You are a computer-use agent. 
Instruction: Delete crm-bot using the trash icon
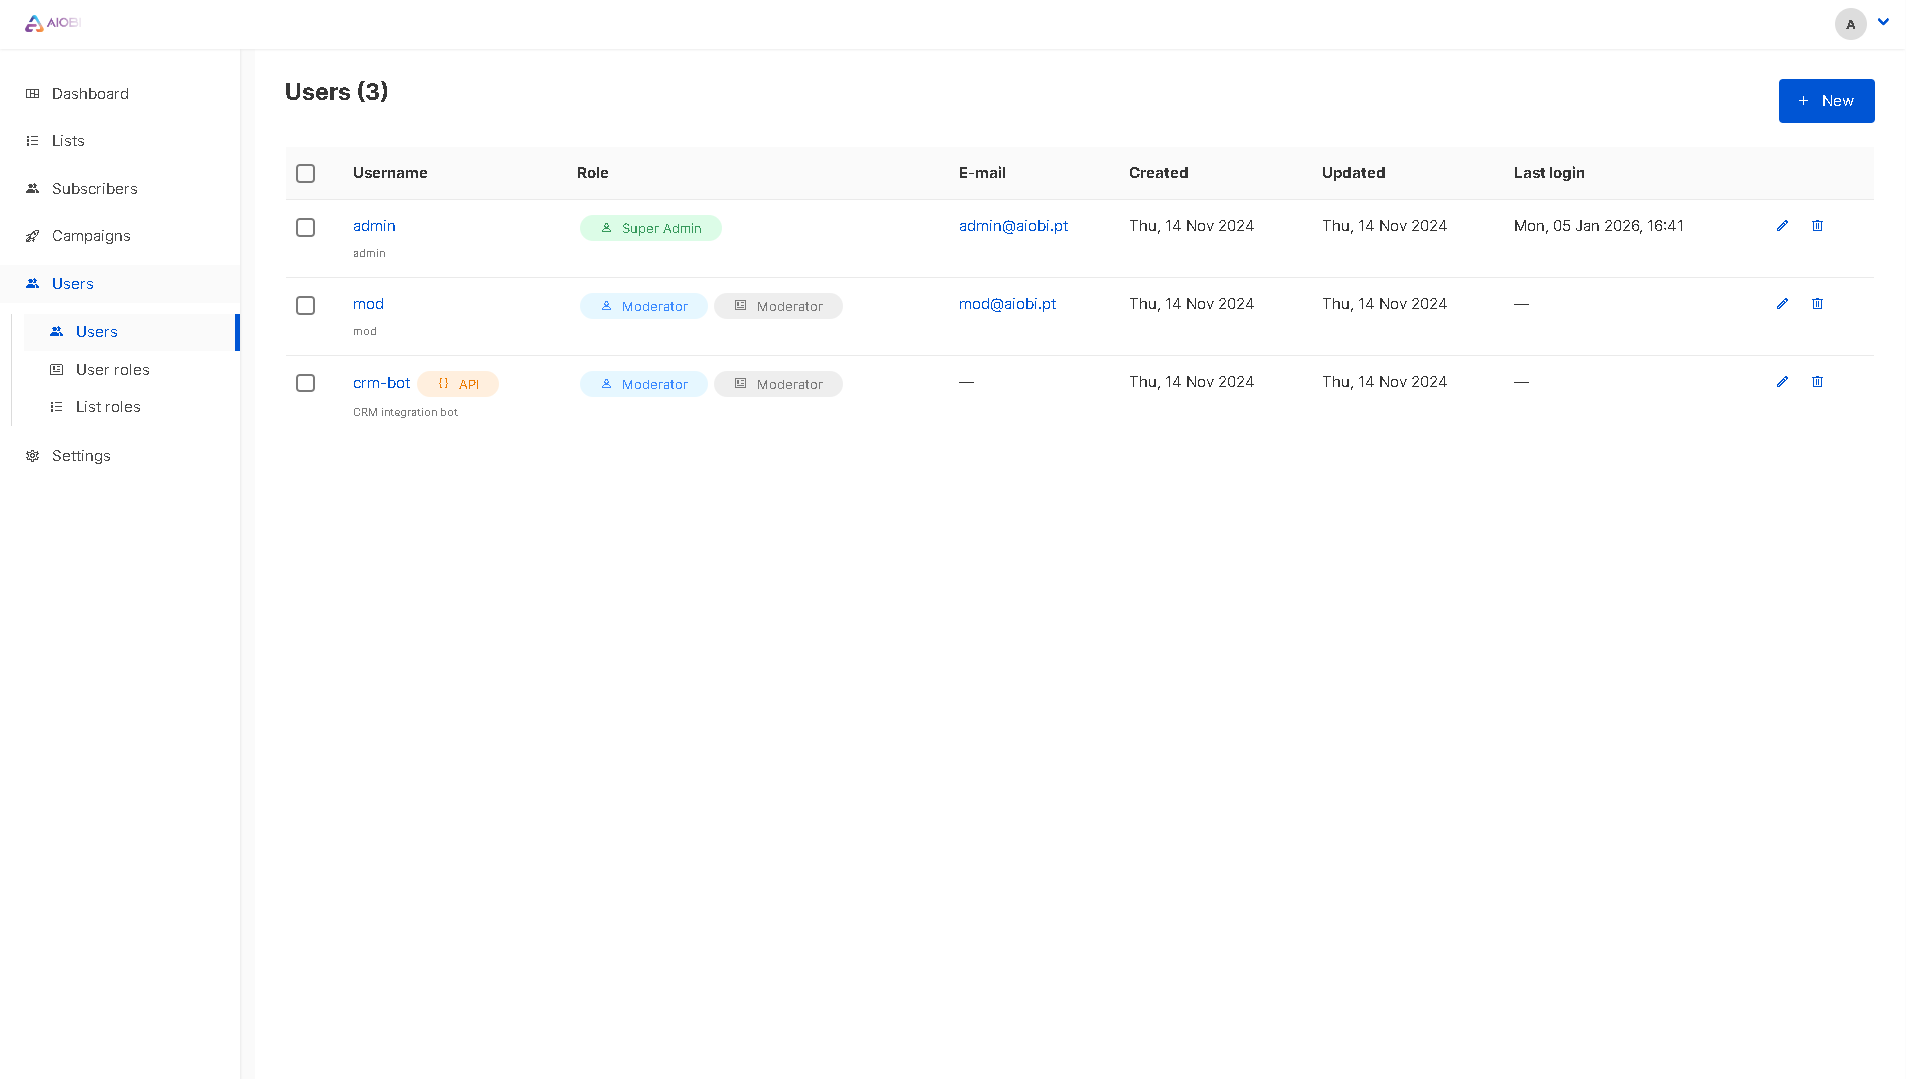click(x=1817, y=382)
